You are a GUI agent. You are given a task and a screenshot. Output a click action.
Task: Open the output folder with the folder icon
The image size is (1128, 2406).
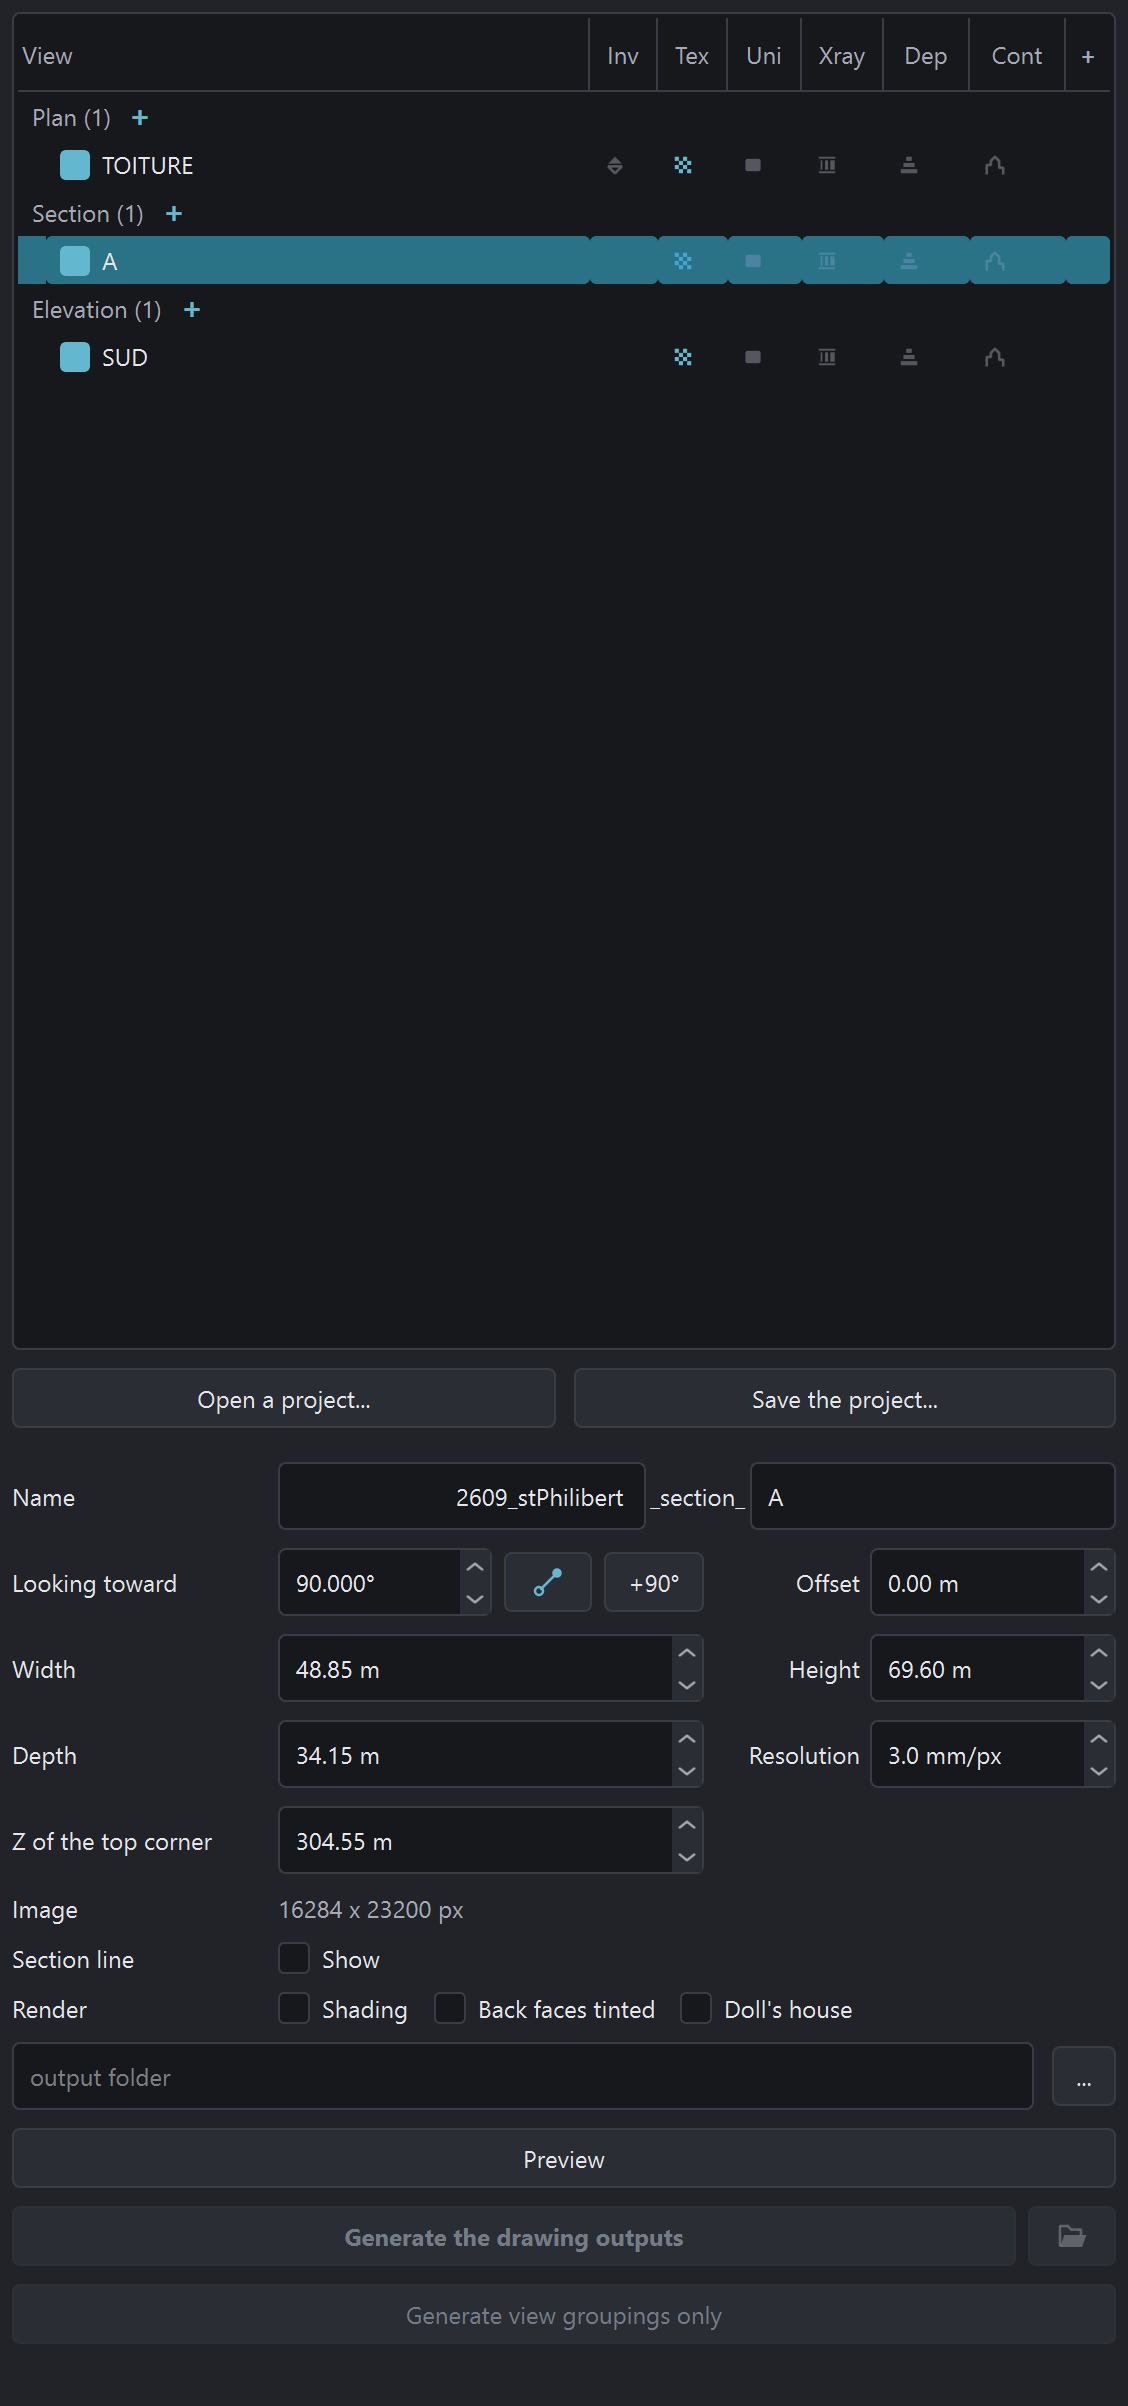[x=1071, y=2236]
